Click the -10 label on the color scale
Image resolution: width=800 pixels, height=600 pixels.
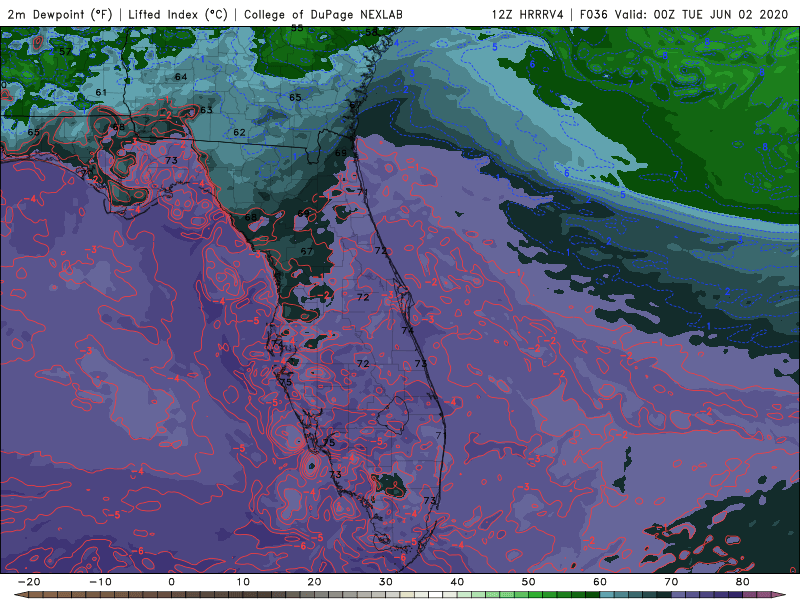(x=100, y=582)
